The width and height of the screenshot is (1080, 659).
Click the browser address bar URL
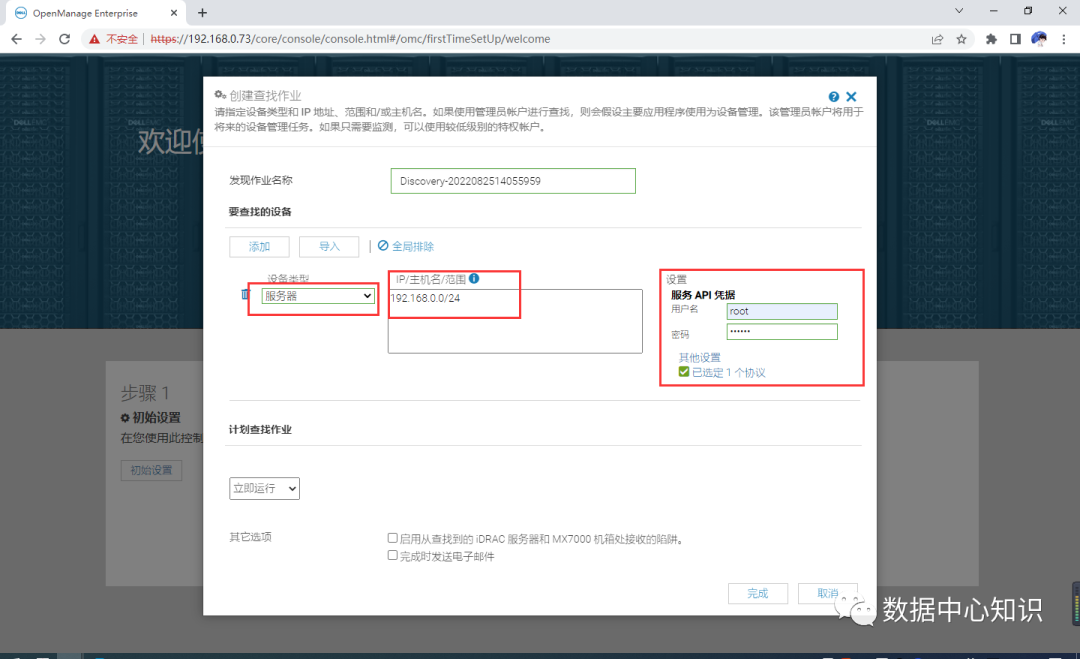click(350, 39)
